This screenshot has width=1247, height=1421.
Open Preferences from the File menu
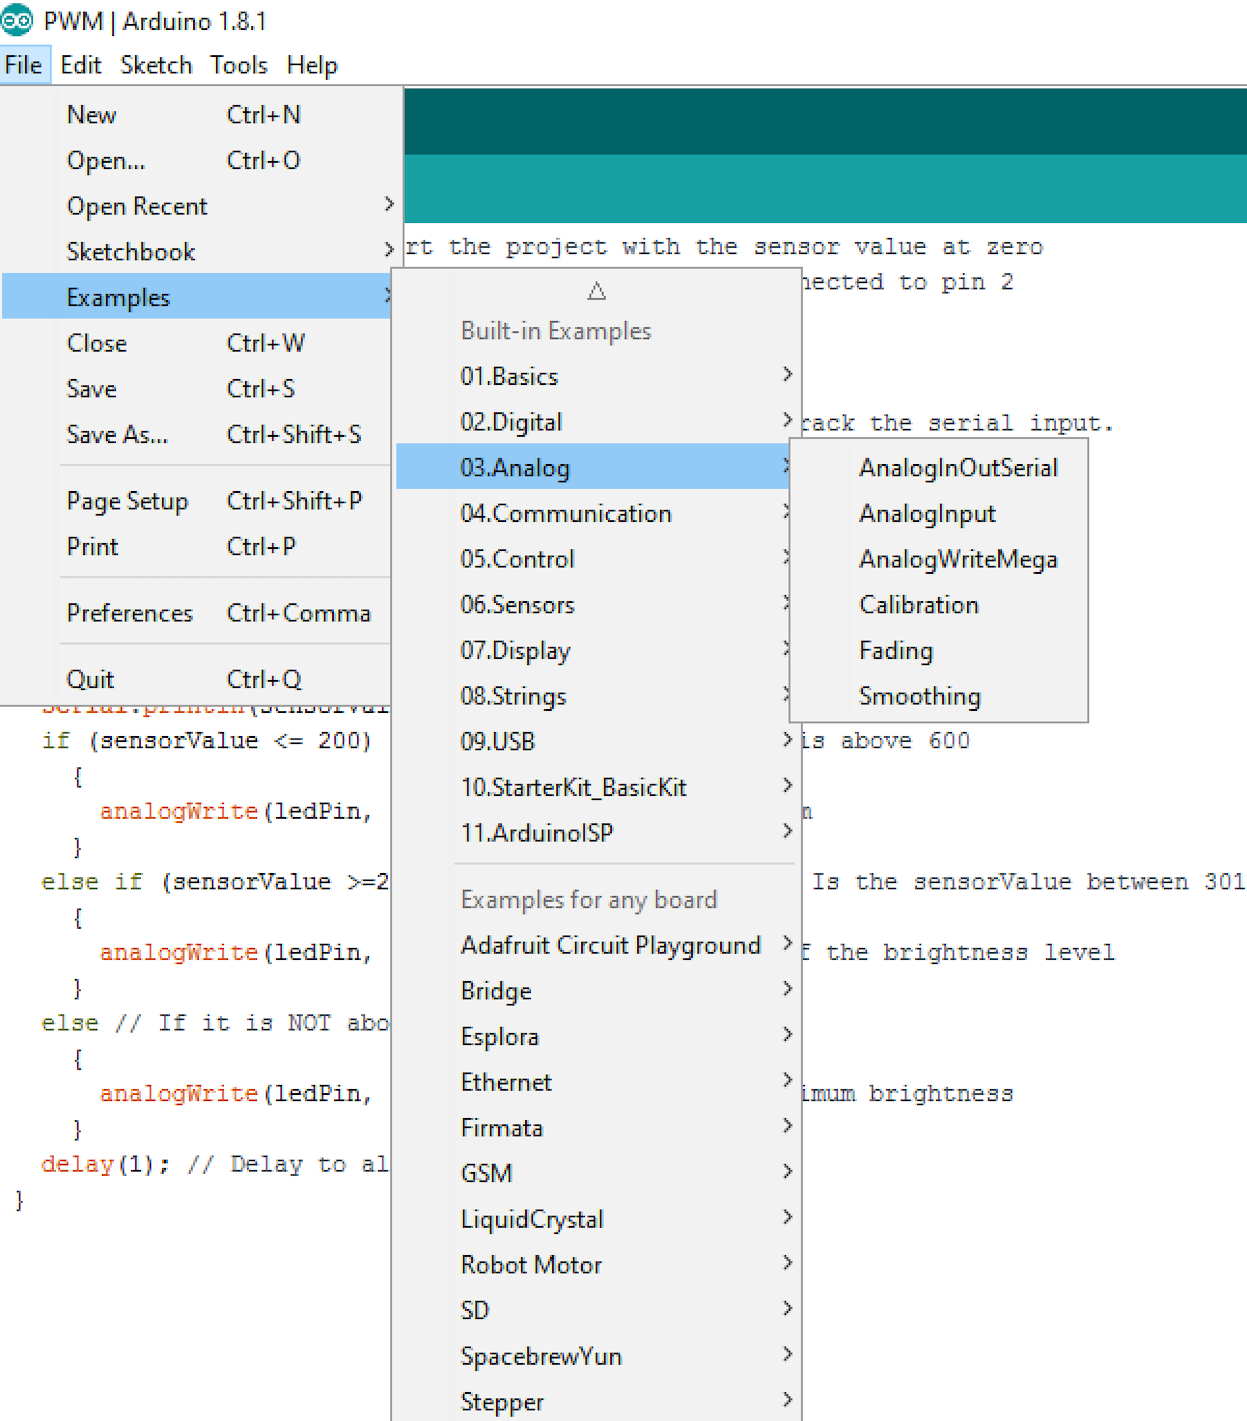197,613
